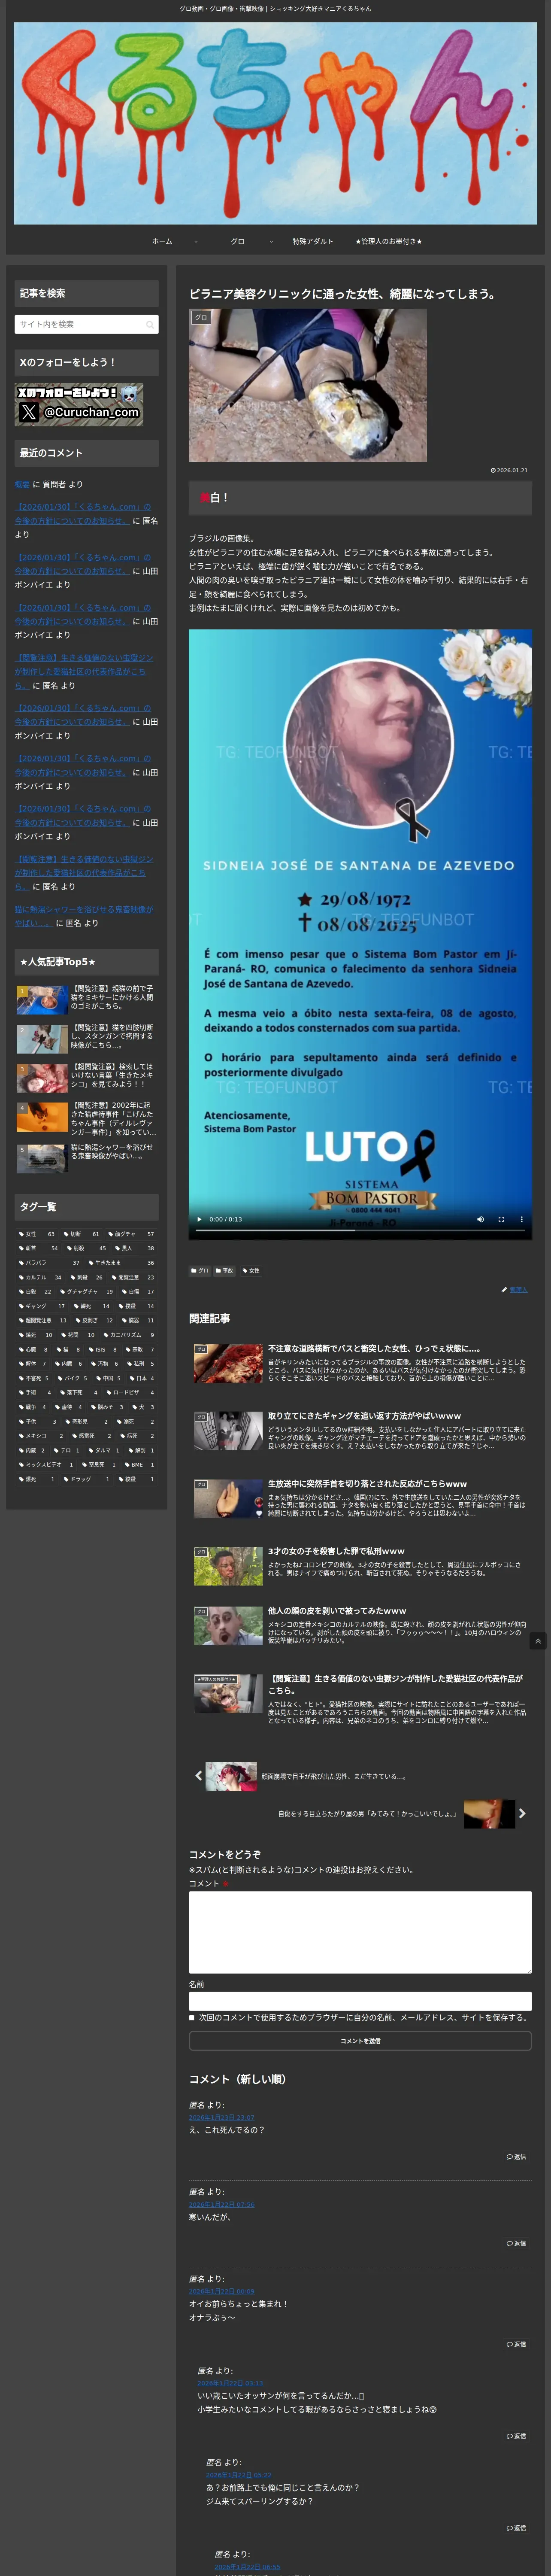Select the ドラッグ tag in tag list

click(x=88, y=1479)
